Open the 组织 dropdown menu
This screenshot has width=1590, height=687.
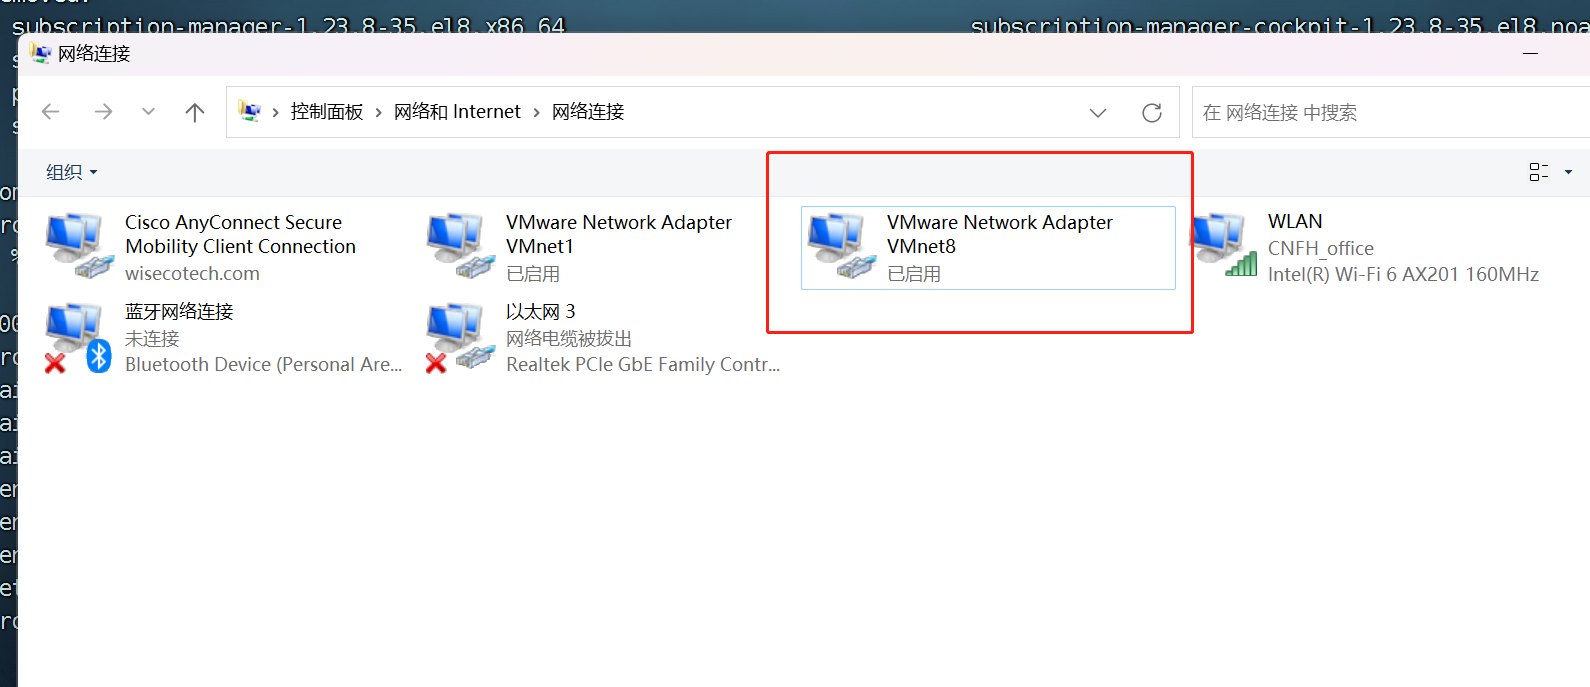pyautogui.click(x=72, y=172)
